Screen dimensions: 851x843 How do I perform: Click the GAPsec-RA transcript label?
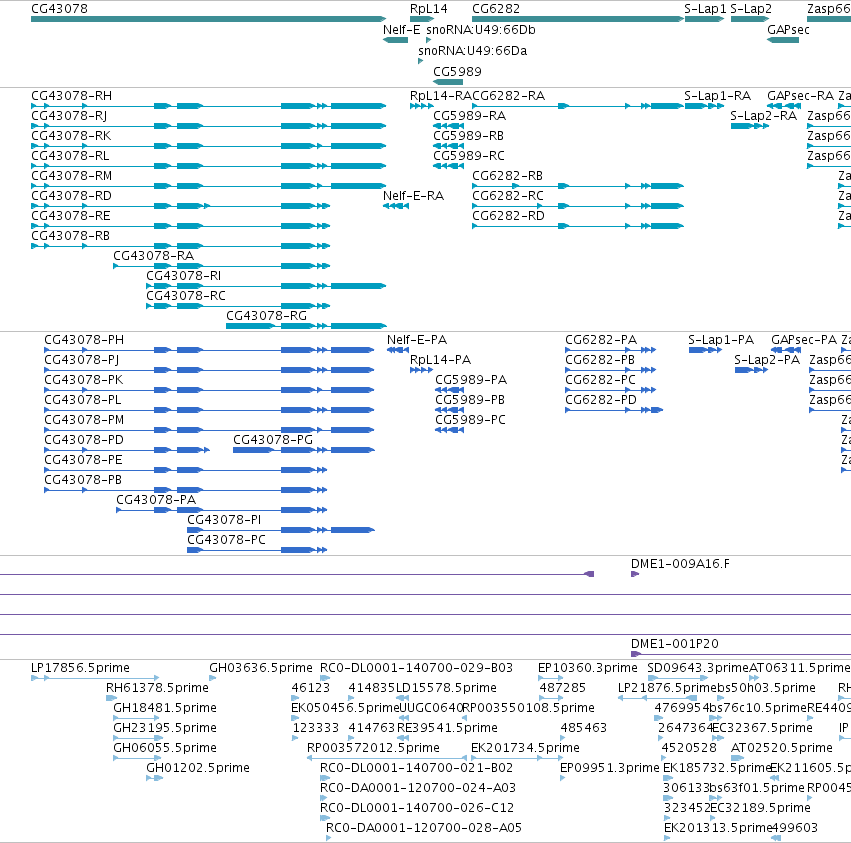(x=801, y=96)
